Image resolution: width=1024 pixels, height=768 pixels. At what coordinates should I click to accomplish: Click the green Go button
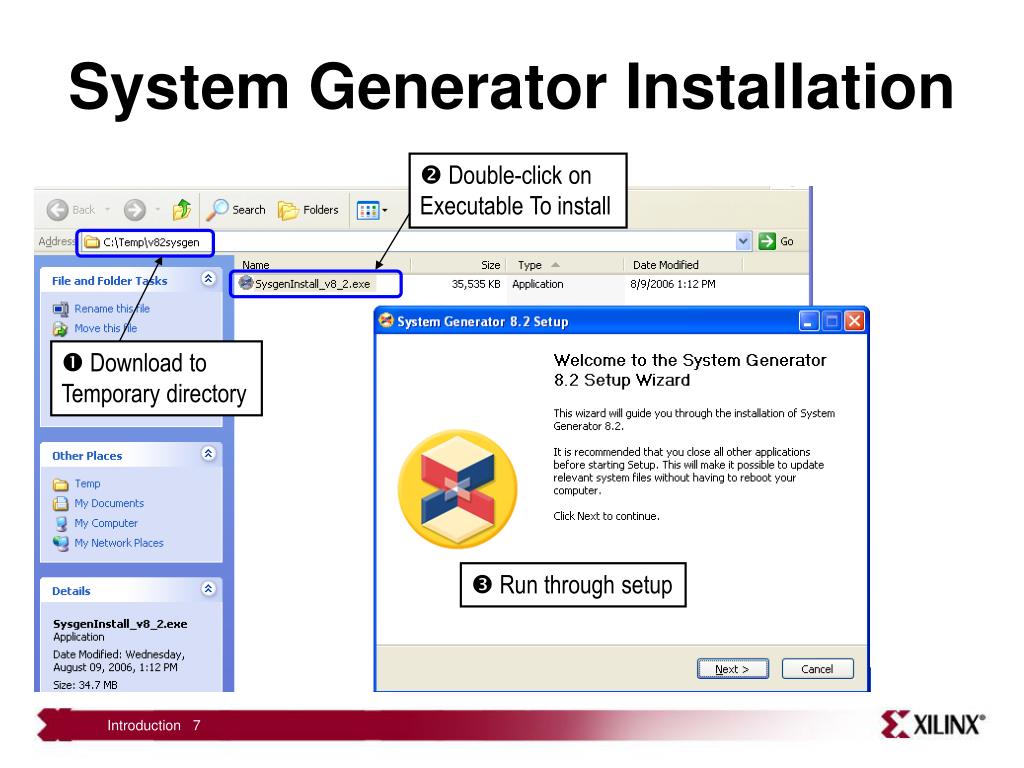click(x=776, y=242)
